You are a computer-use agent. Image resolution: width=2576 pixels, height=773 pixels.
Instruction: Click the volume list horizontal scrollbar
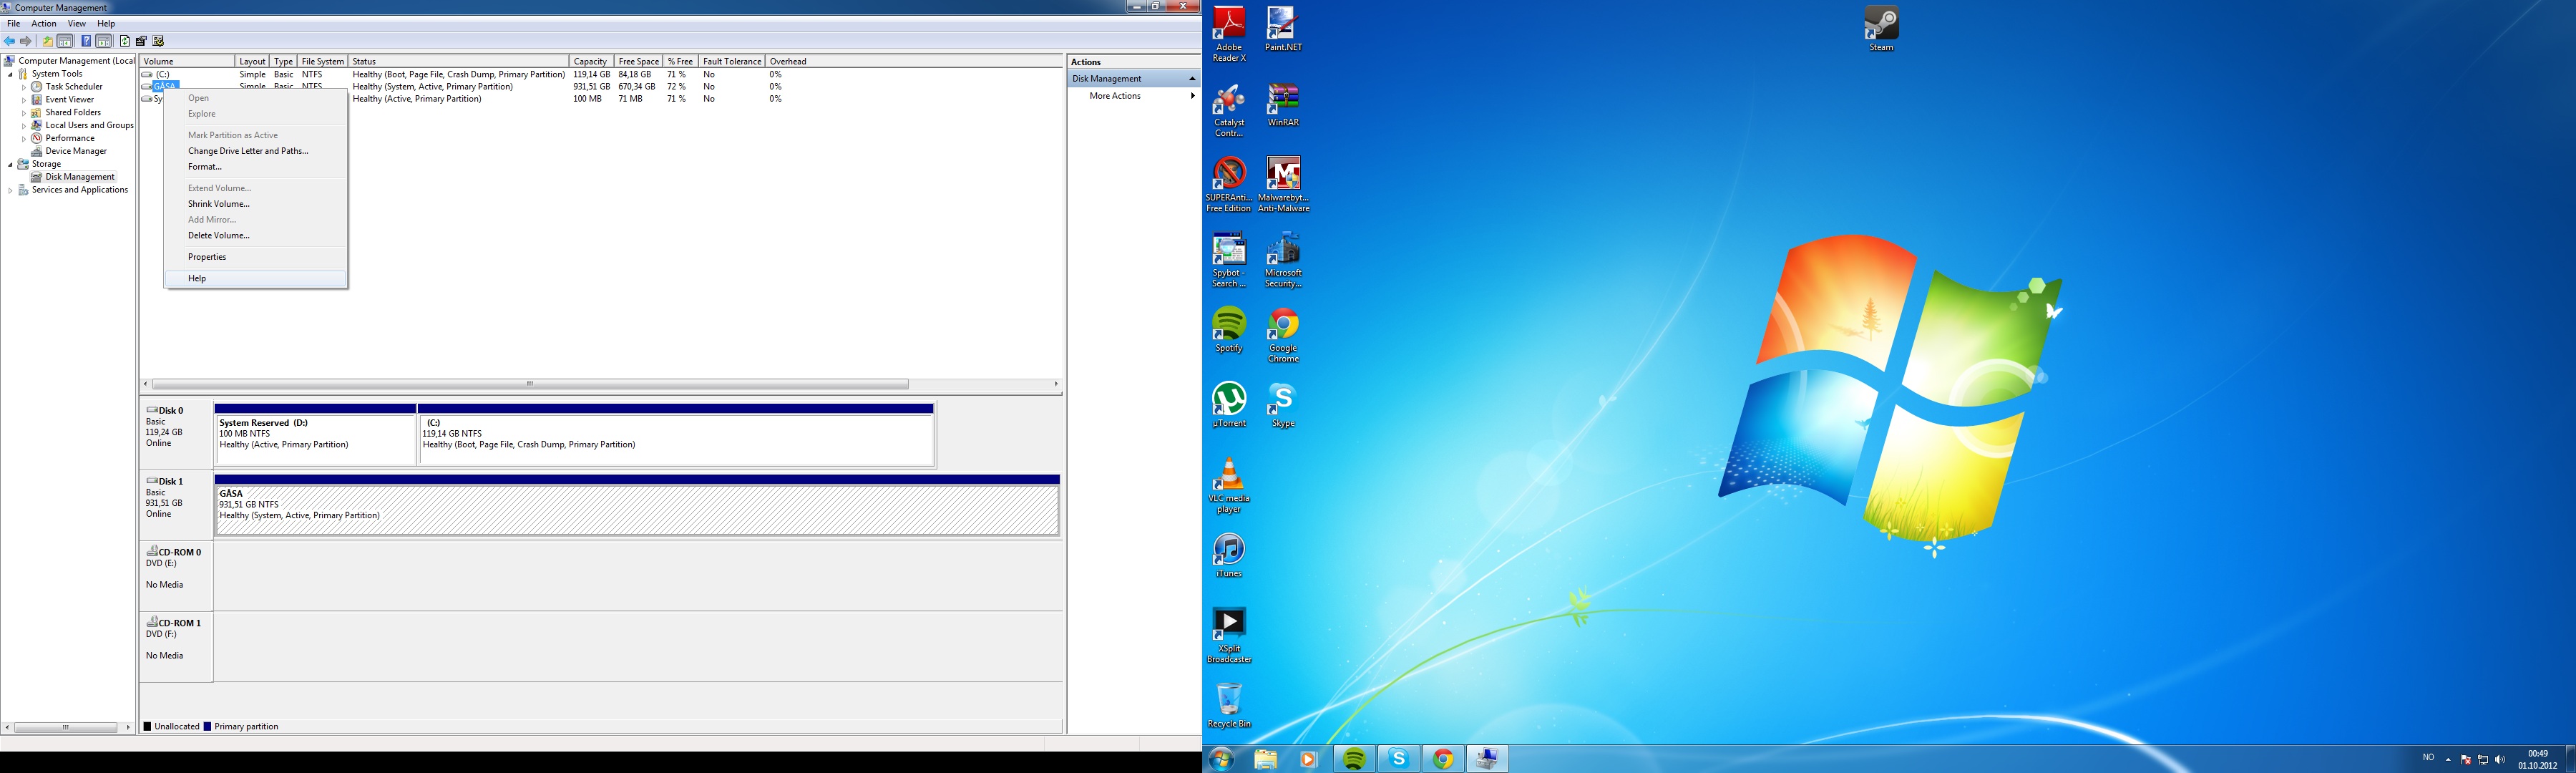pyautogui.click(x=530, y=384)
